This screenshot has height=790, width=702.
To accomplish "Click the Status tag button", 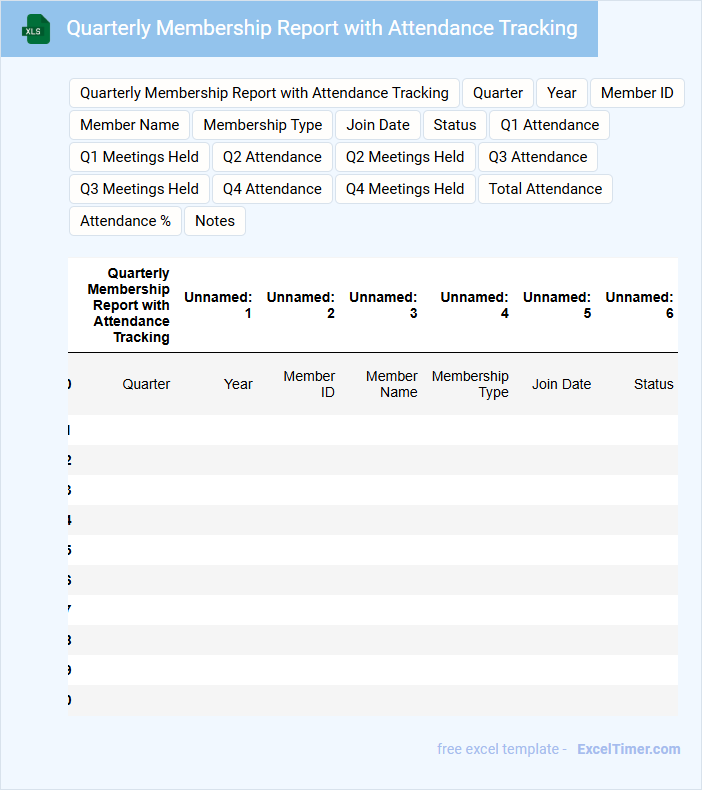I will [x=455, y=125].
